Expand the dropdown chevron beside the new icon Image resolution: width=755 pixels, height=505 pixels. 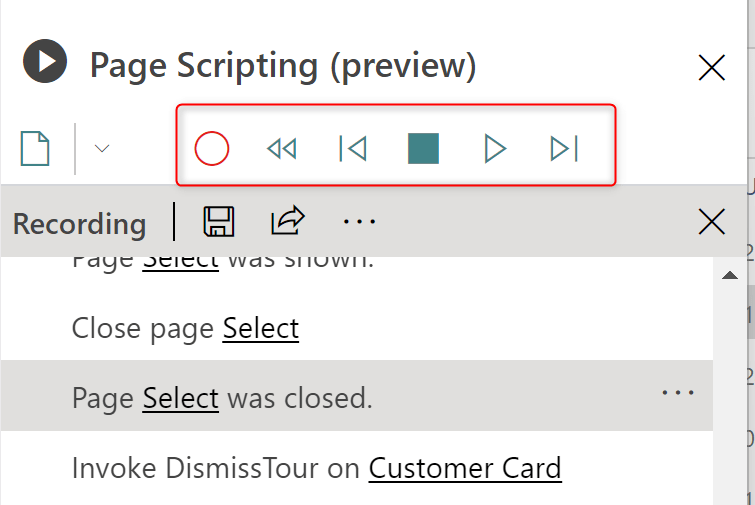click(101, 148)
